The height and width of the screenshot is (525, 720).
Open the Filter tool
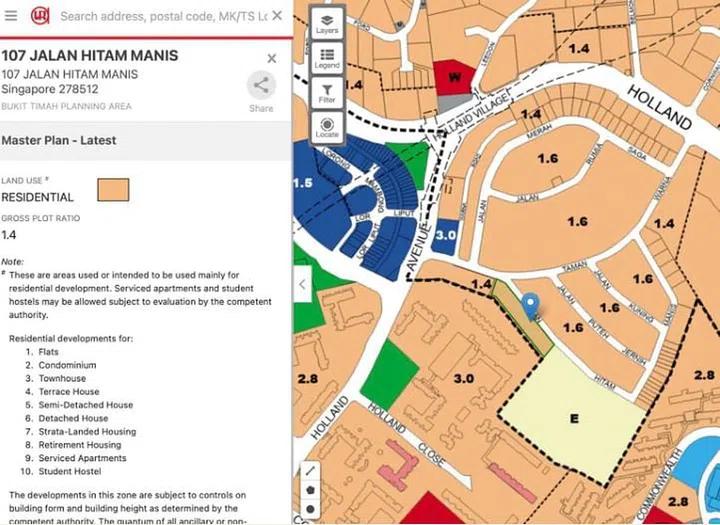(327, 93)
